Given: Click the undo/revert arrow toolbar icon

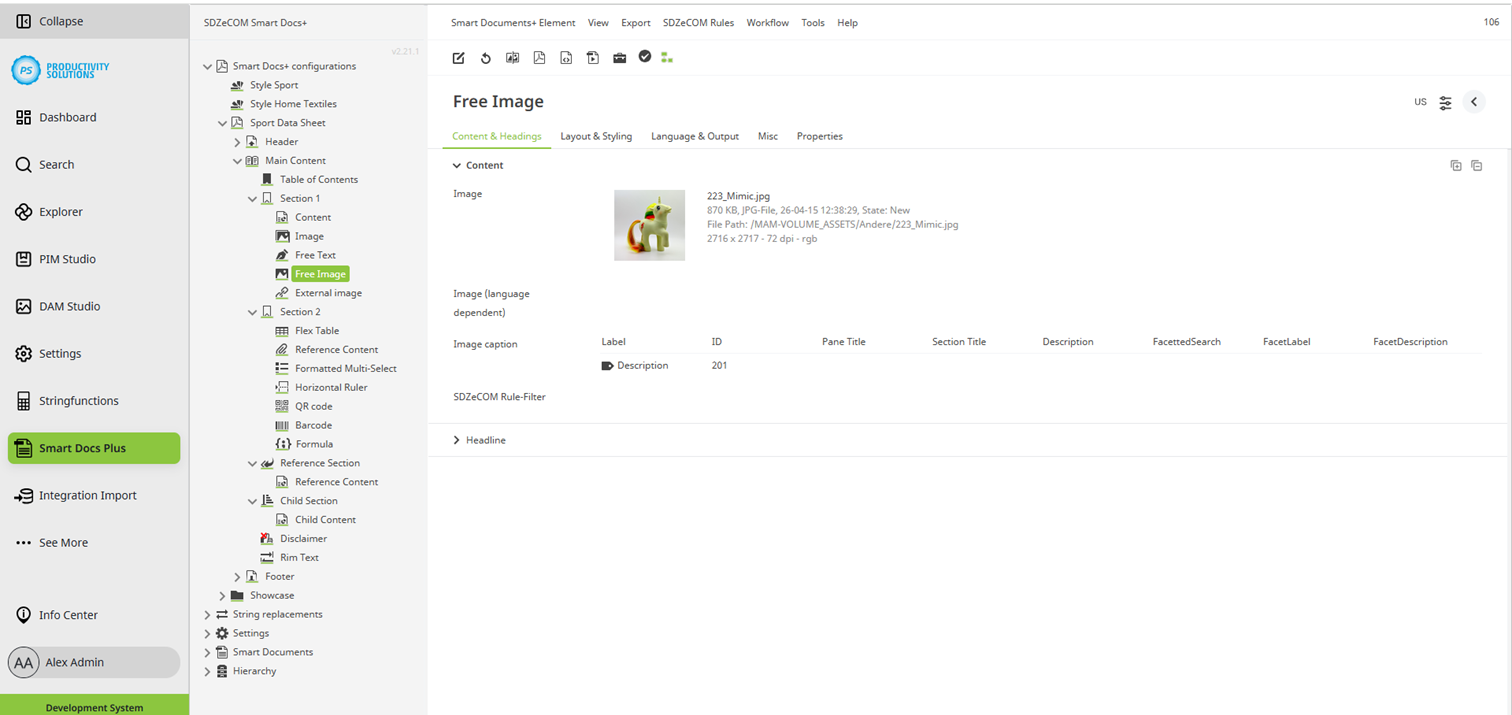Looking at the screenshot, I should click(485, 58).
